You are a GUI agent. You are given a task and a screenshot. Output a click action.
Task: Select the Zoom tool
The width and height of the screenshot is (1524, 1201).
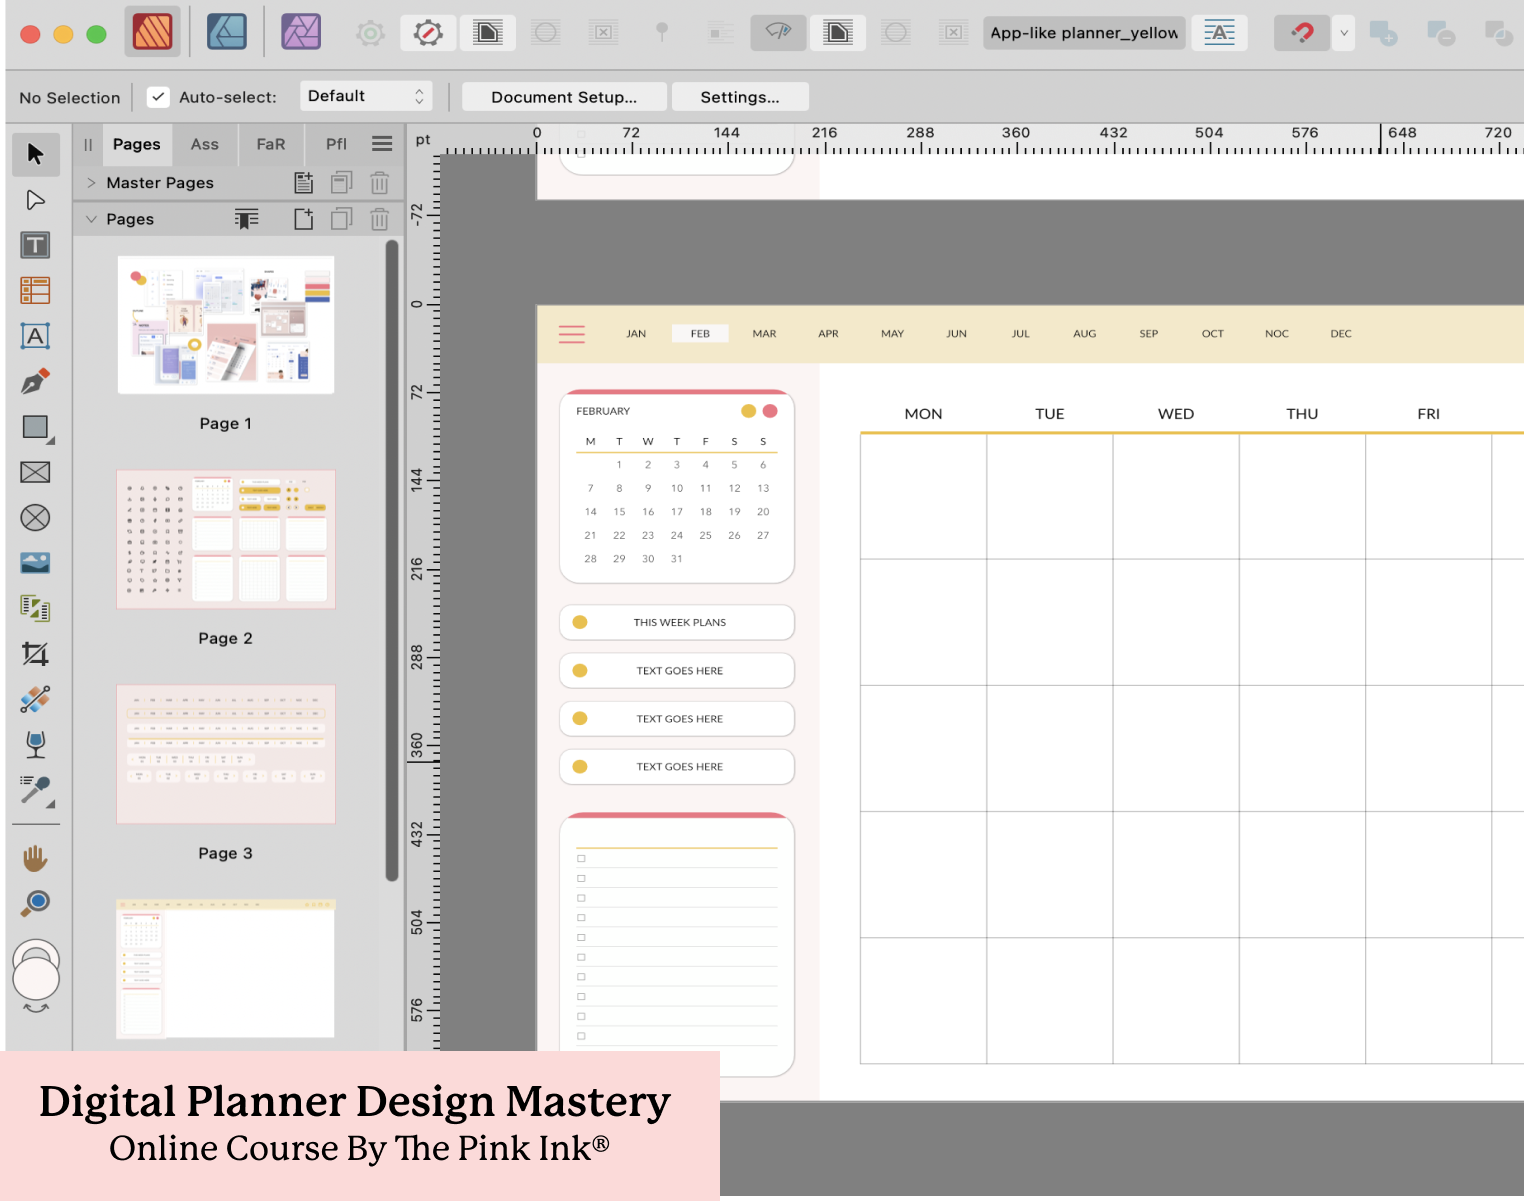(35, 903)
